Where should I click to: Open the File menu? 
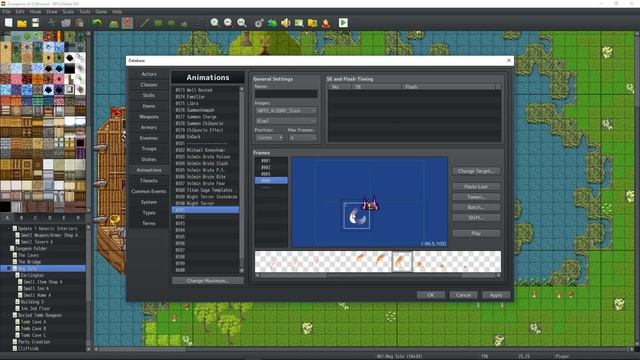[x=7, y=12]
